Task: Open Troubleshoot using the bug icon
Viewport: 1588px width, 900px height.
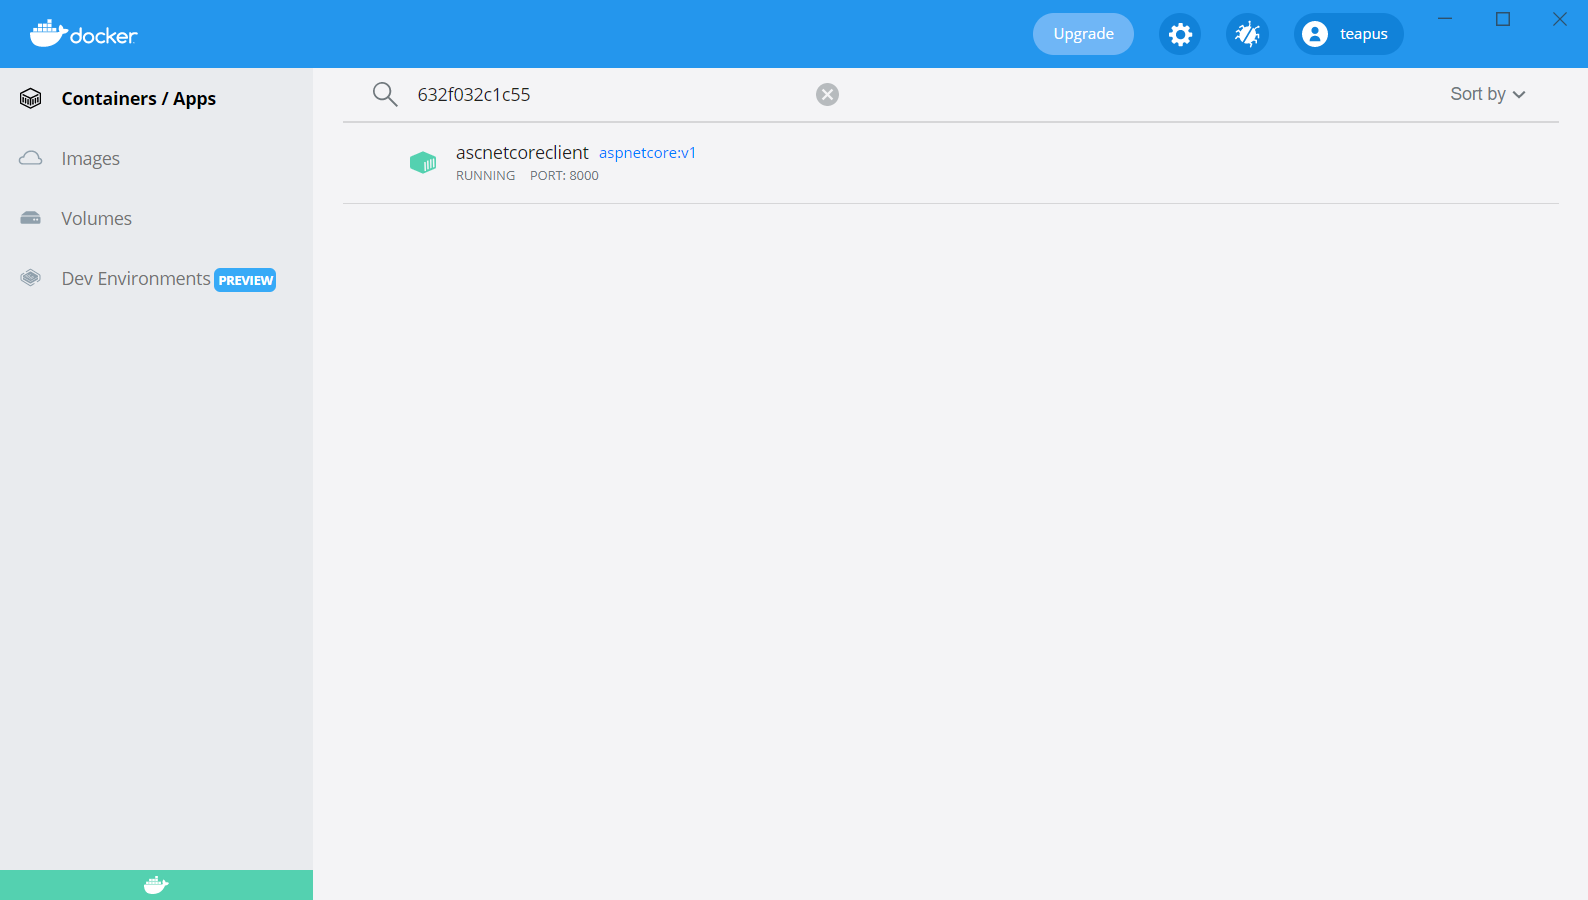Action: [x=1247, y=35]
